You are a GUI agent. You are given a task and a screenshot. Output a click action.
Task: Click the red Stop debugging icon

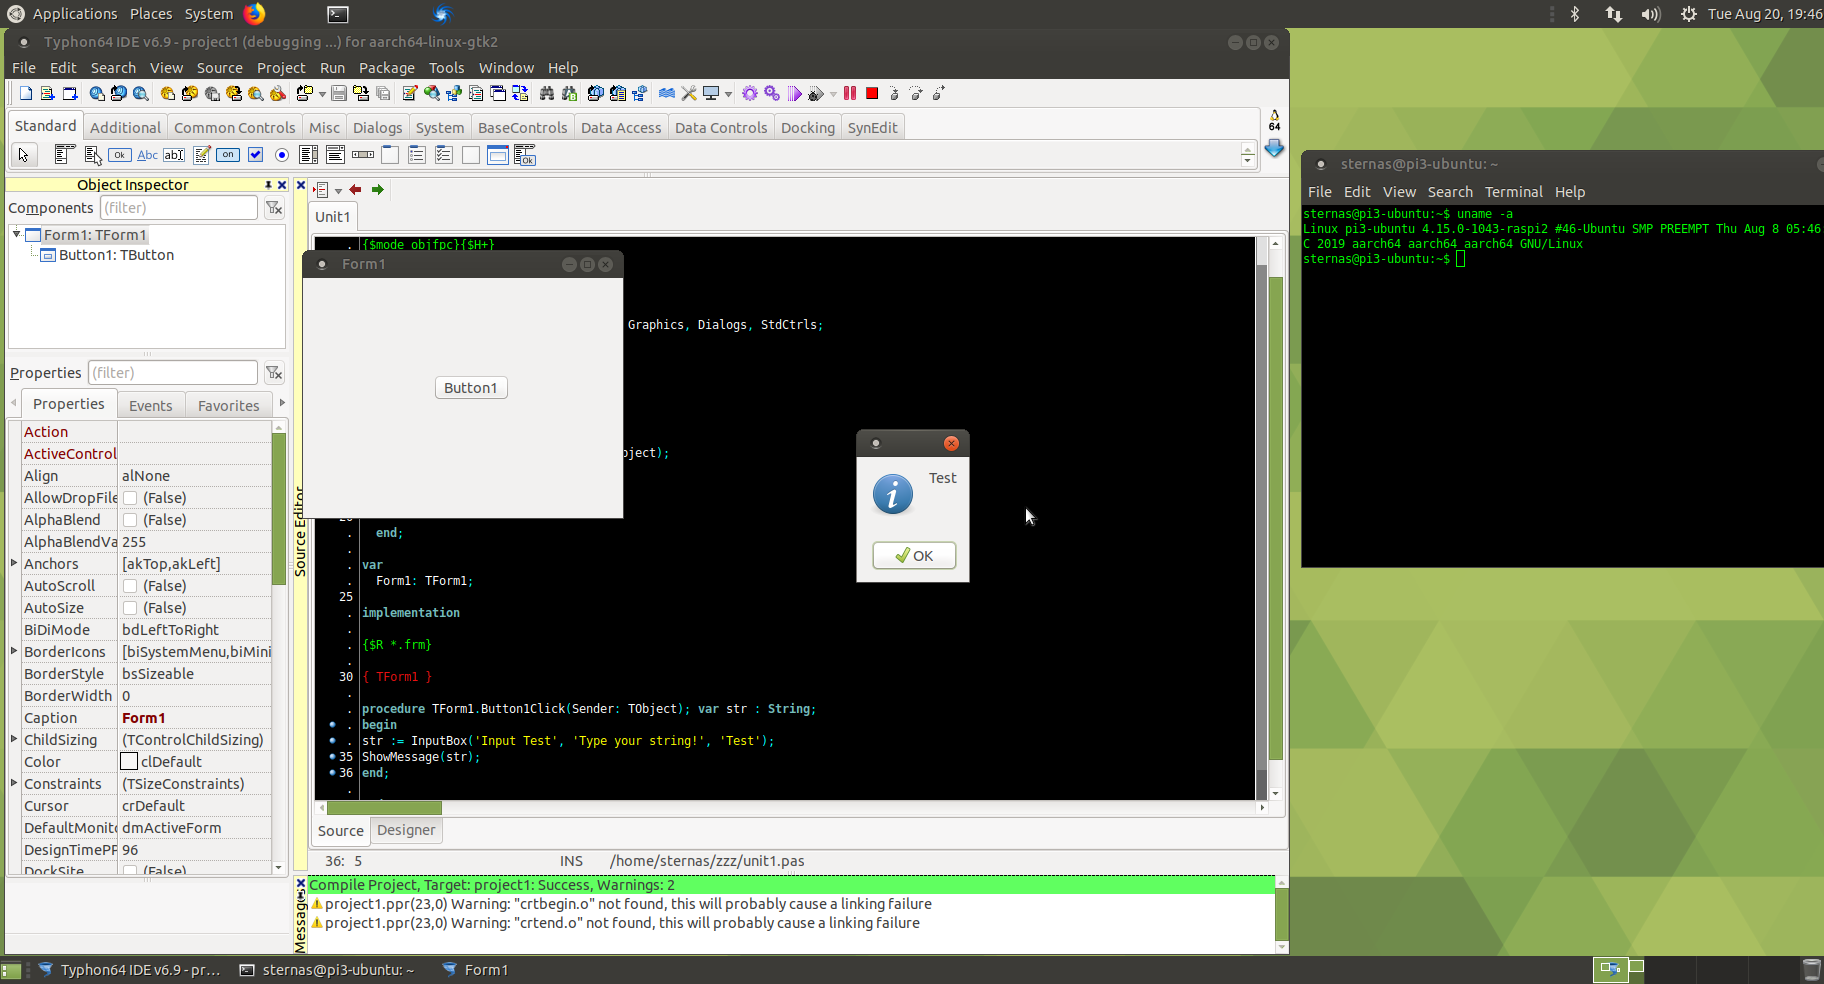pyautogui.click(x=872, y=93)
